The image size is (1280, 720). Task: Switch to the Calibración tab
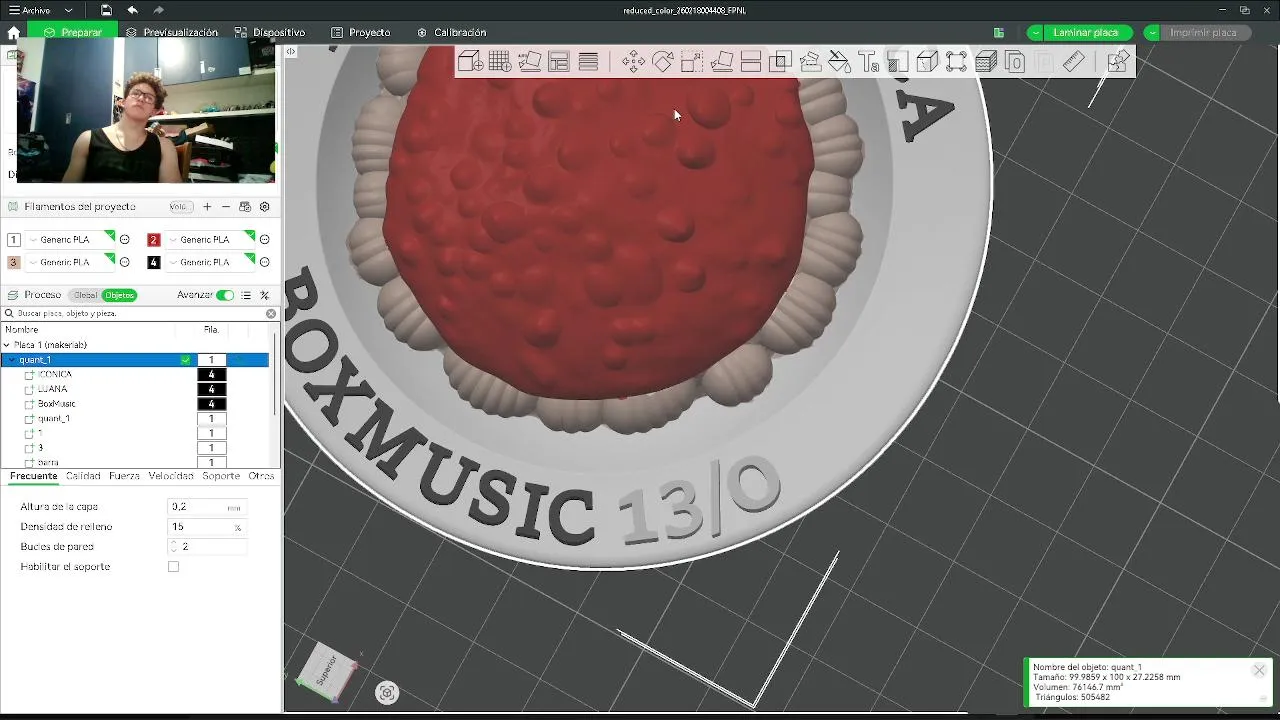tap(451, 32)
